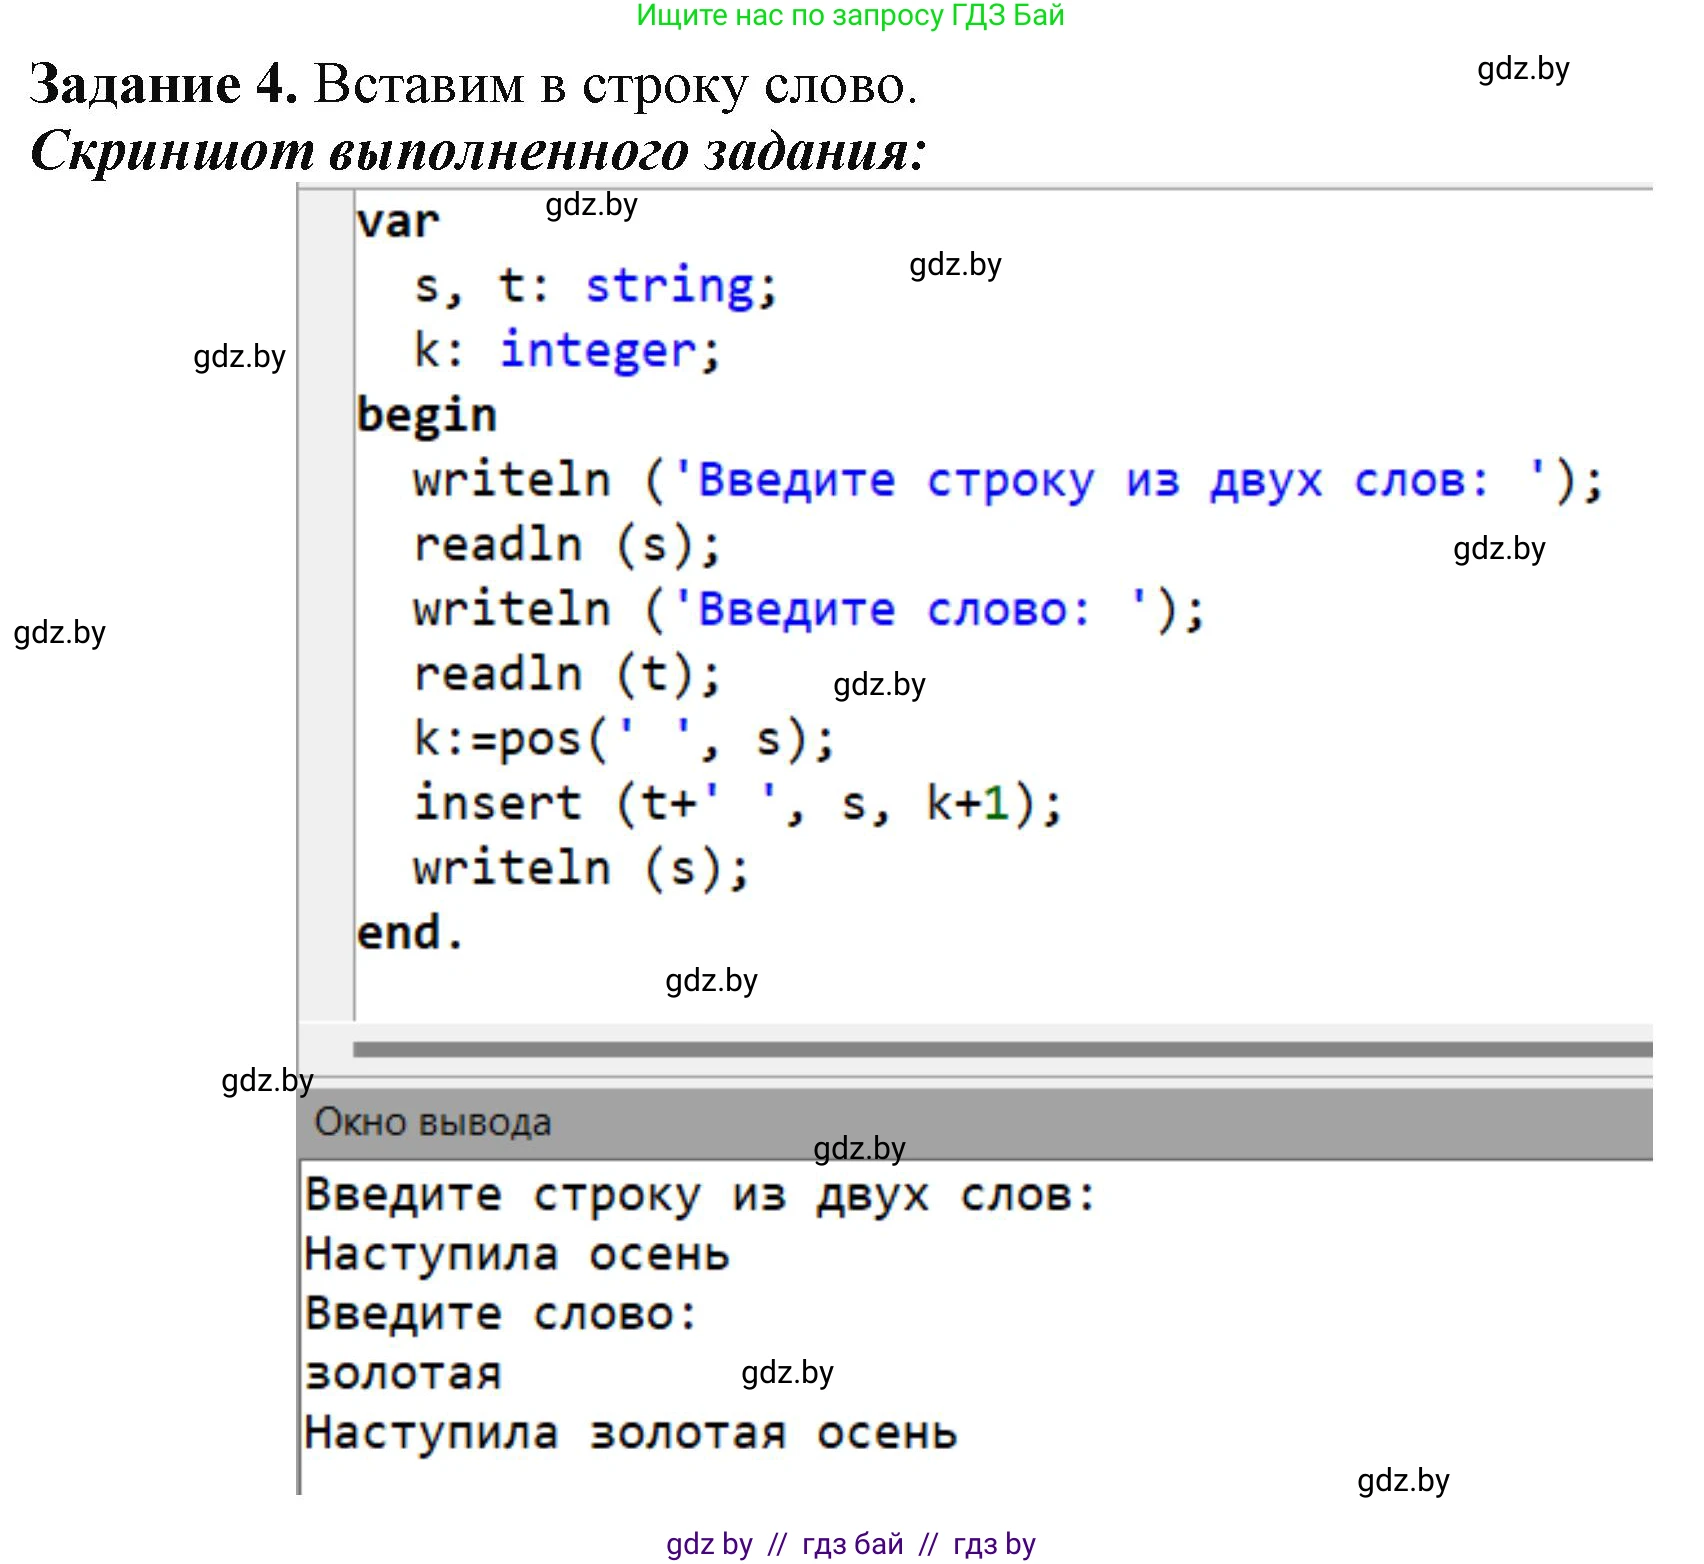Viewport: 1704px width, 1564px height.
Task: Click the 'Наступила золотая осень' result line
Action: (631, 1433)
